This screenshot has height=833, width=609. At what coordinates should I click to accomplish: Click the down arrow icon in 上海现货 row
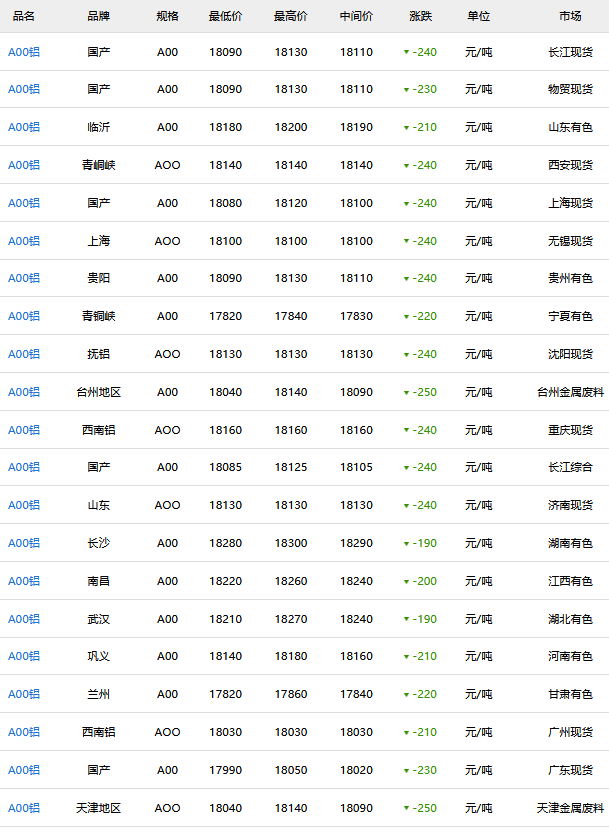tap(406, 203)
